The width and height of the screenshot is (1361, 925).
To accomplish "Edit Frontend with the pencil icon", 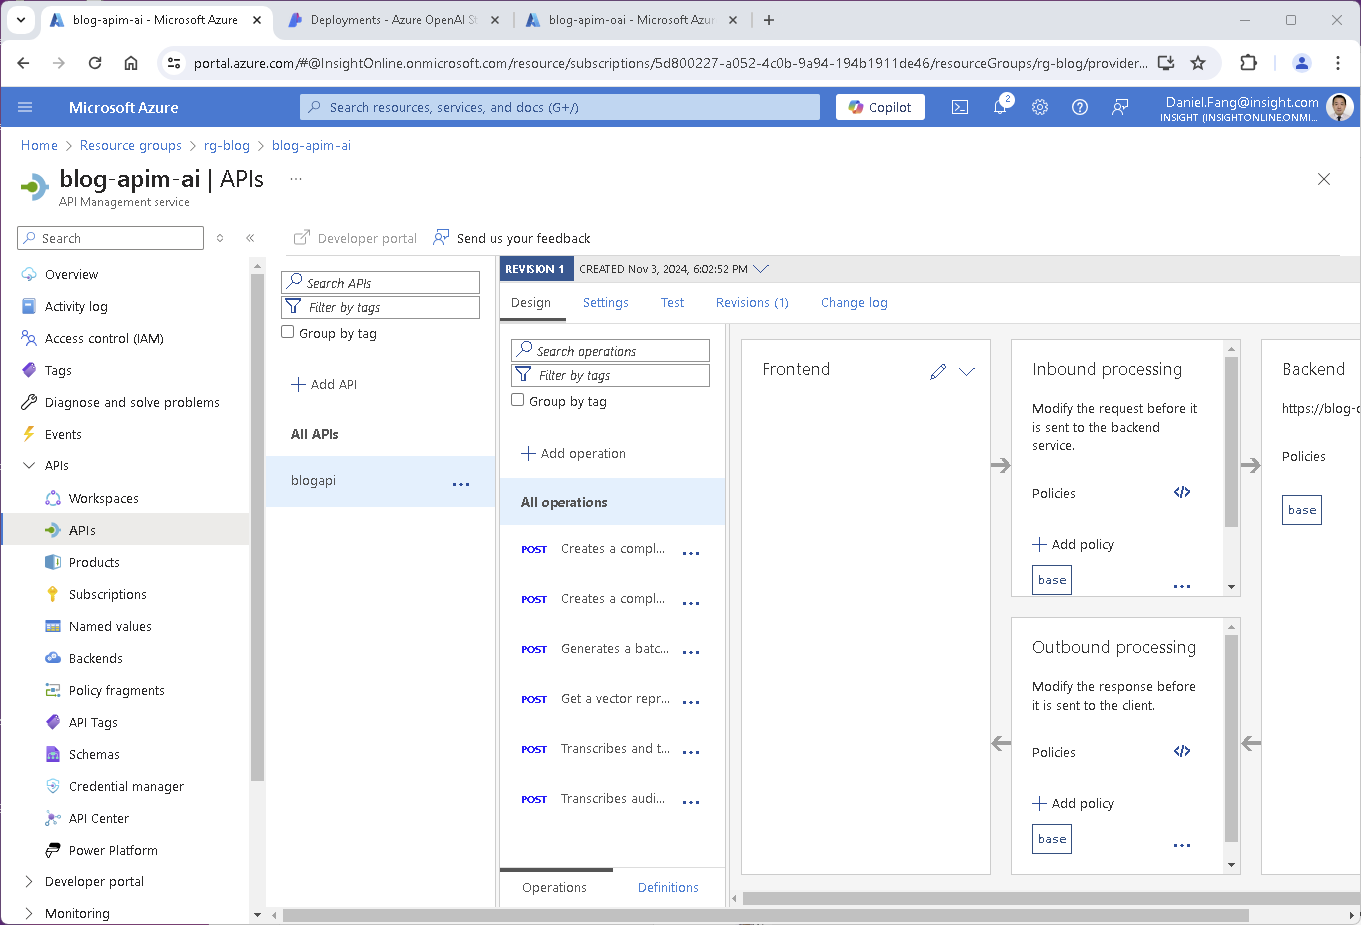I will 938,371.
